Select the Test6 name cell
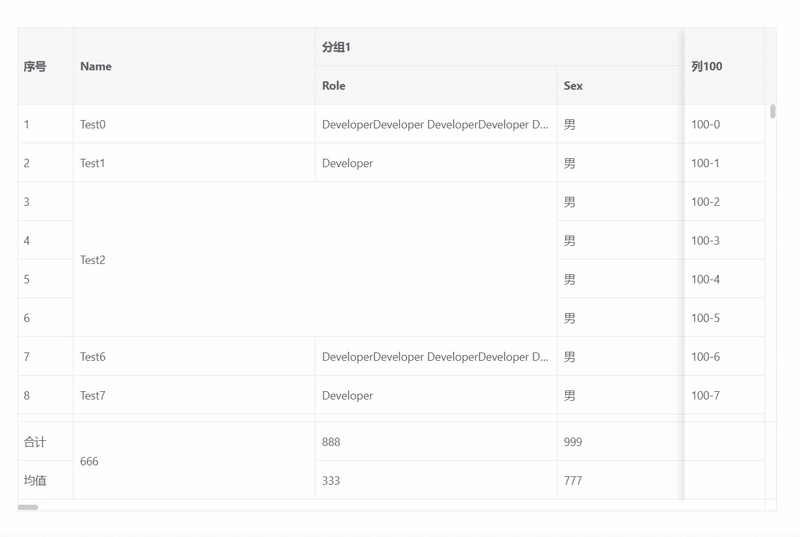Screen dimensions: 800x537 (x=194, y=356)
